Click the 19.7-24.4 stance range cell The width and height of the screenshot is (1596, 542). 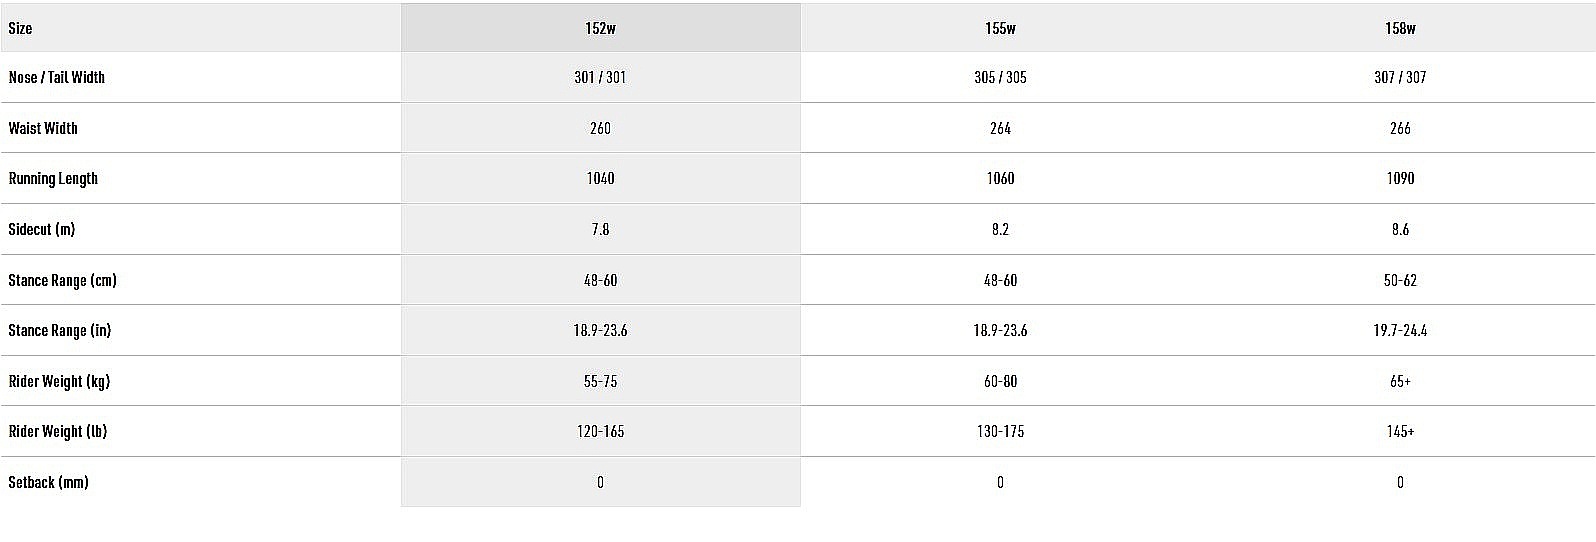1400,330
